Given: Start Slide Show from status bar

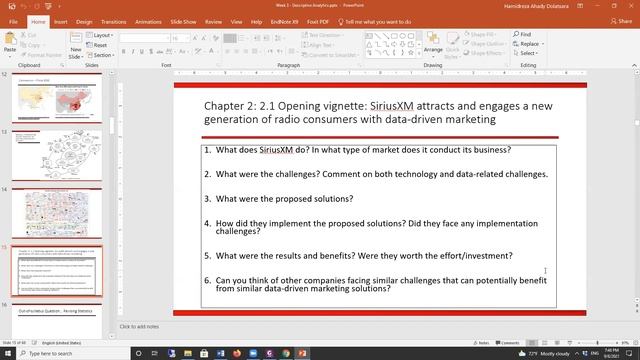Looking at the screenshot, I should [570, 343].
